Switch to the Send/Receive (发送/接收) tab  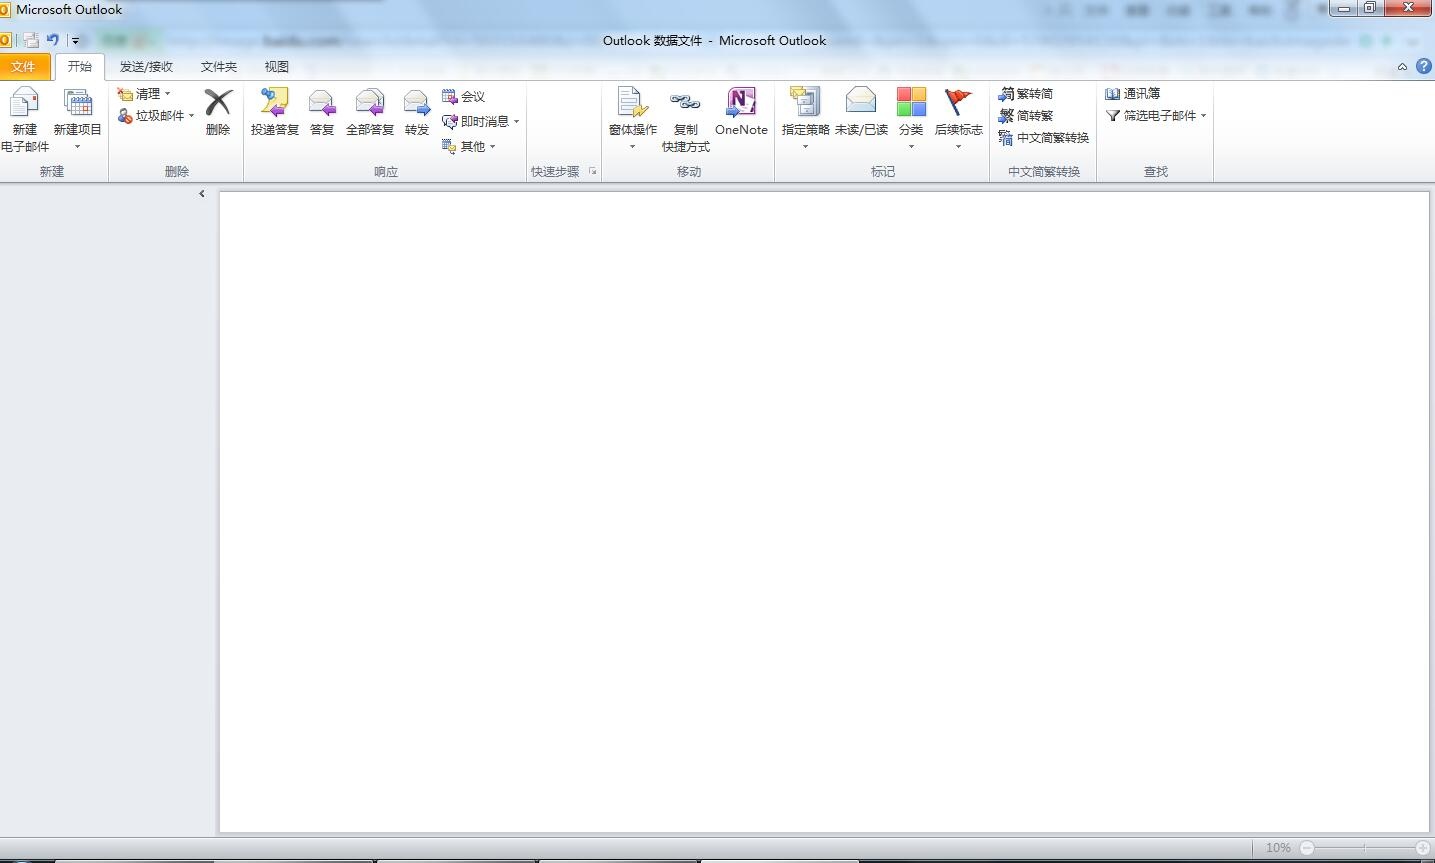146,67
